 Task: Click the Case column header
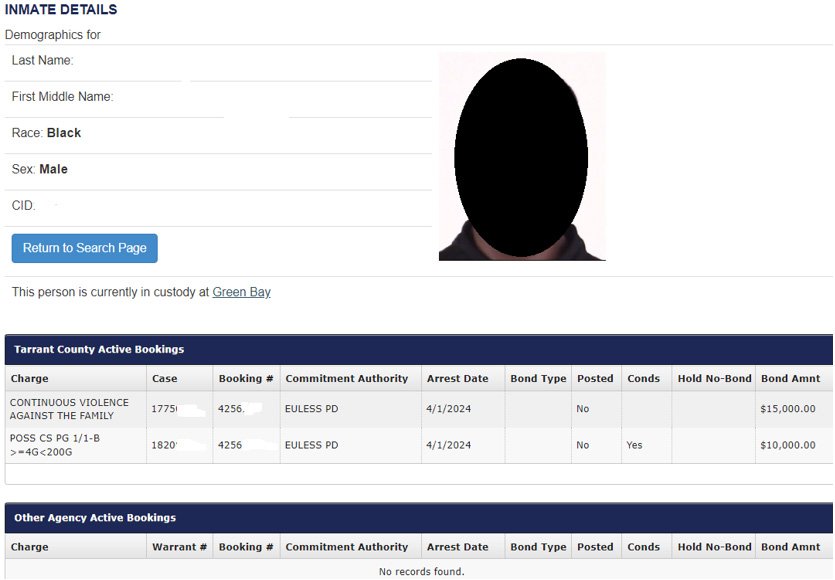click(x=167, y=378)
